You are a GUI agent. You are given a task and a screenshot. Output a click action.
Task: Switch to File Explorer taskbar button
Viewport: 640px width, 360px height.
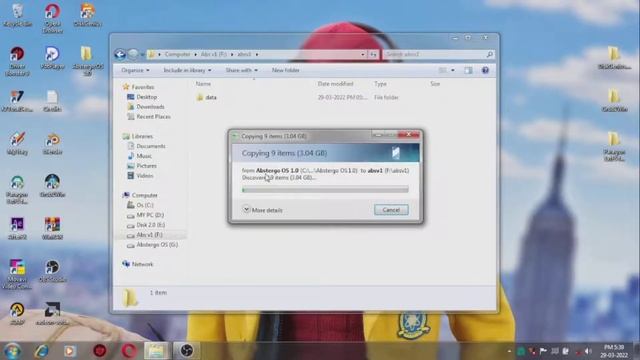[156, 351]
